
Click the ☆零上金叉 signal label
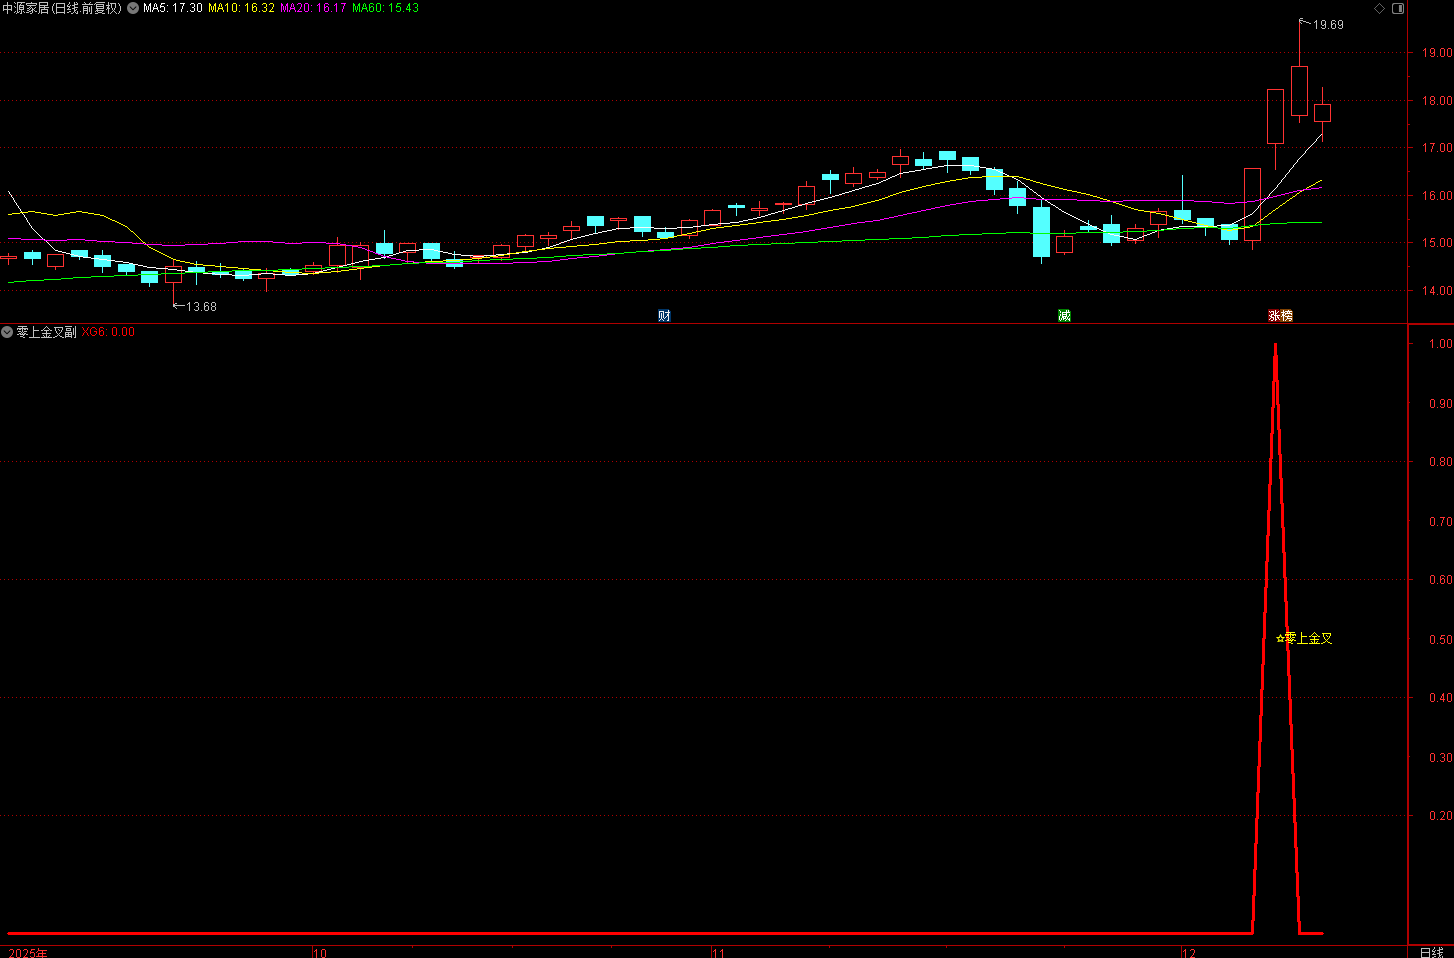[x=1304, y=638]
